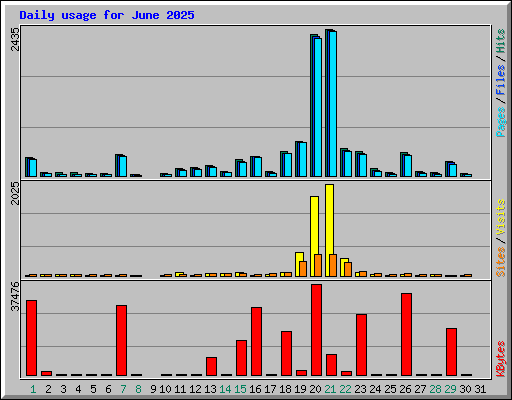
Task: Click green day label 21
Action: coord(330,389)
